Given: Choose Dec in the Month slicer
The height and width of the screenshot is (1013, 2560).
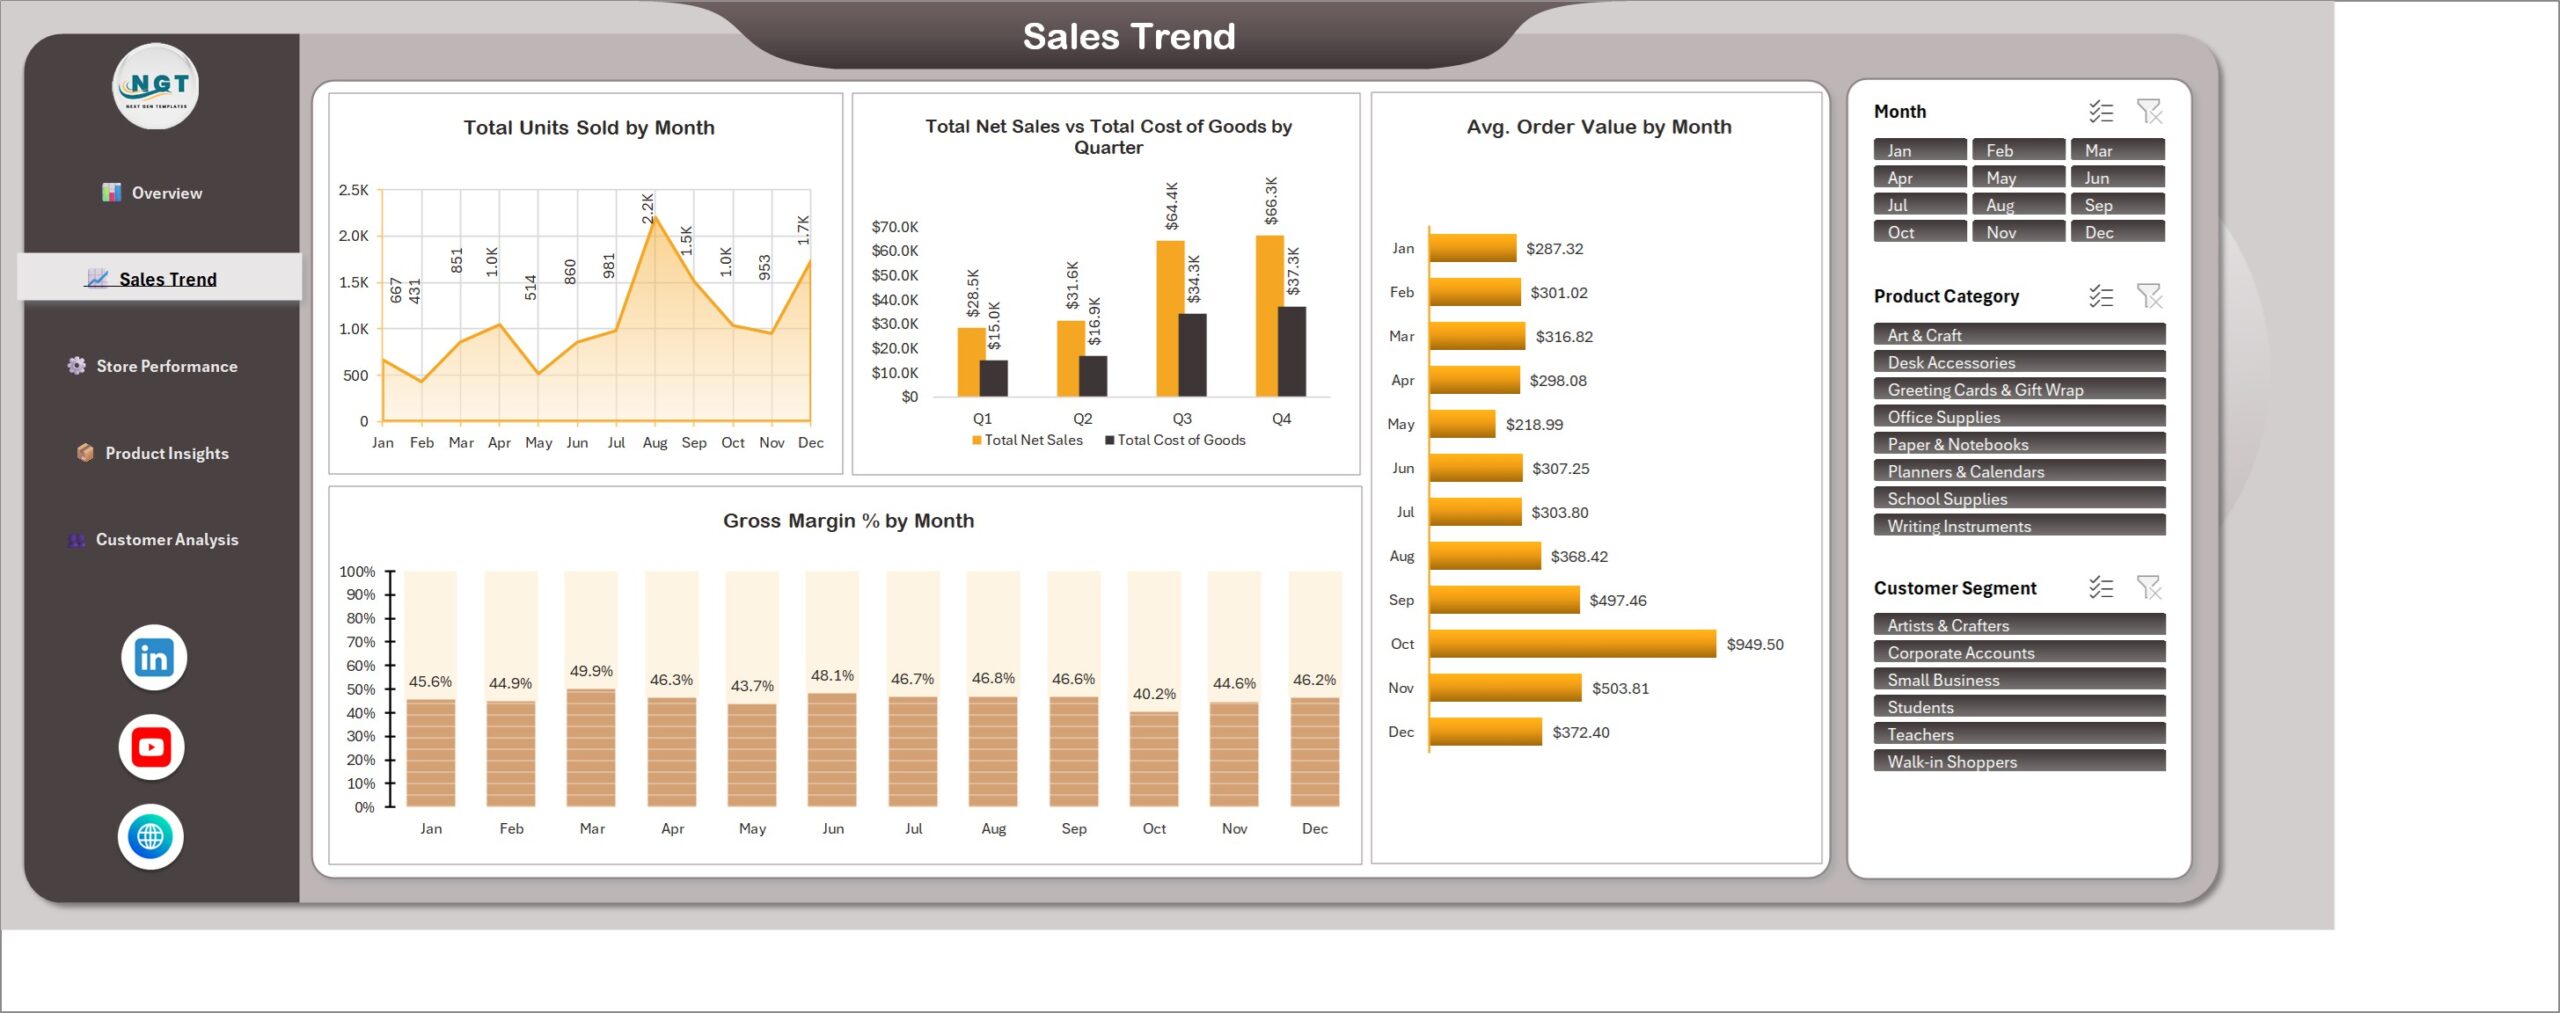Looking at the screenshot, I should [x=2117, y=231].
